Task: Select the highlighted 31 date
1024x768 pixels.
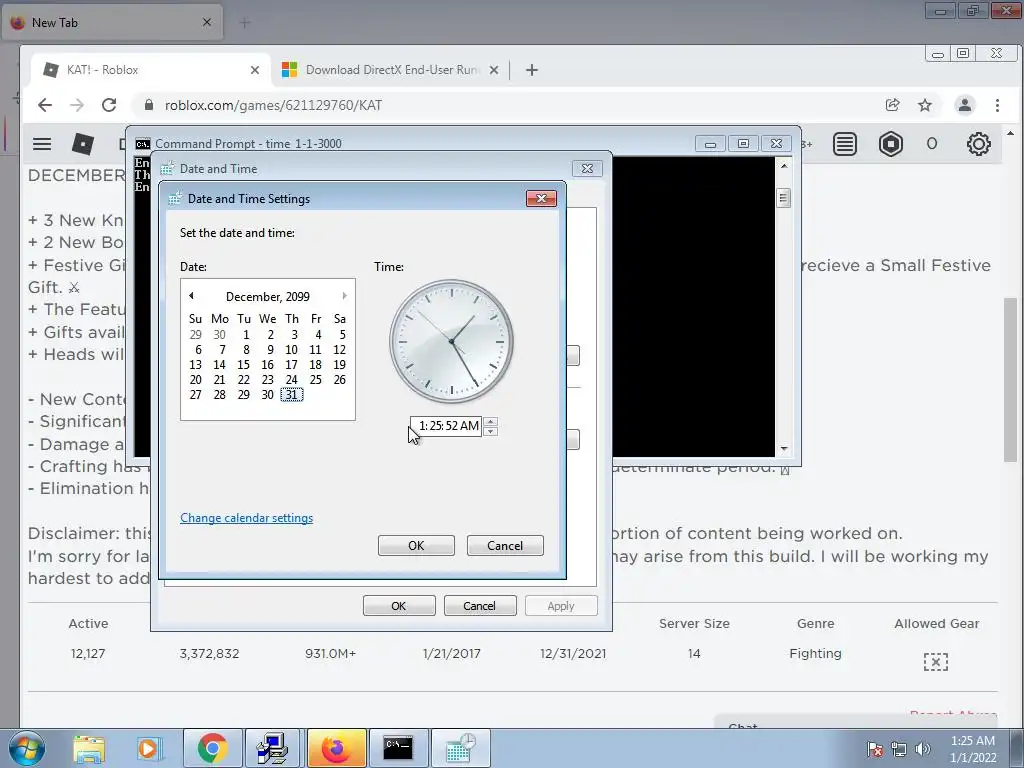Action: 291,394
